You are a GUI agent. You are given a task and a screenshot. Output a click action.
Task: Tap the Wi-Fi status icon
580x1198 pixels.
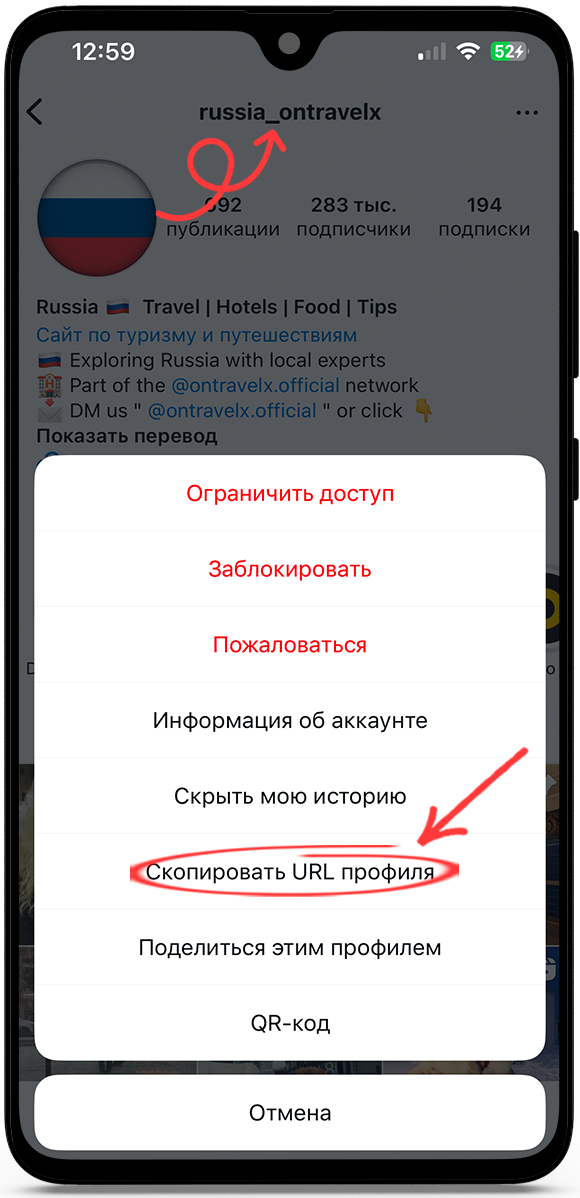[x=467, y=52]
